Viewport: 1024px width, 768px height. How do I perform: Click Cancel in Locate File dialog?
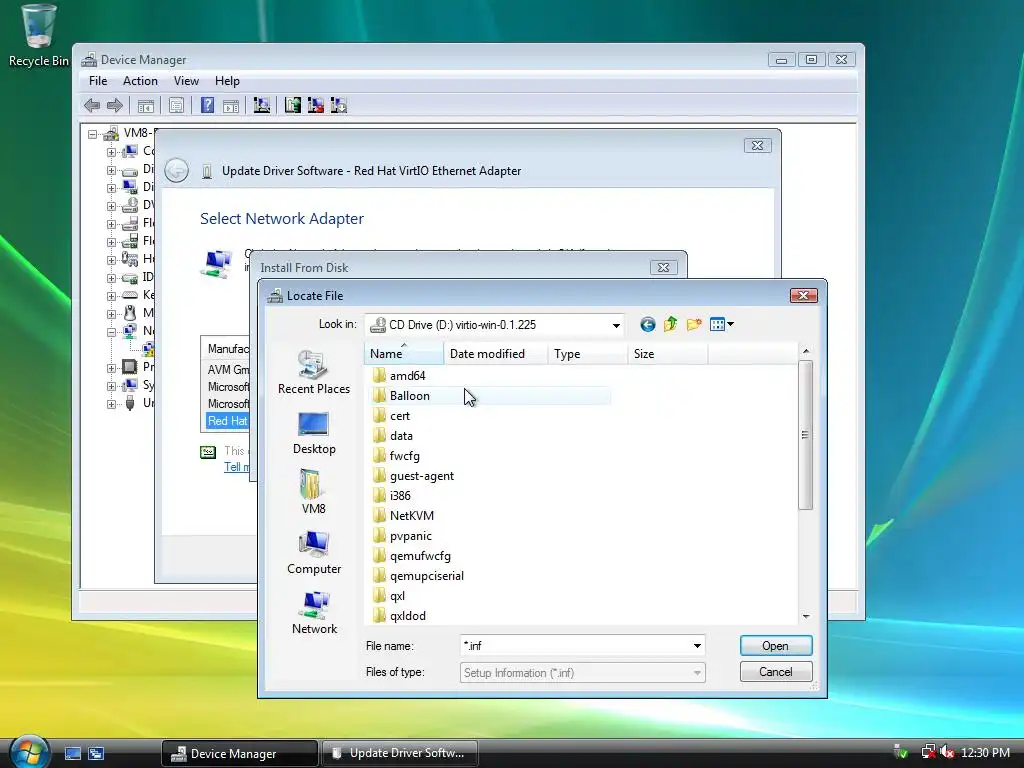pos(776,672)
